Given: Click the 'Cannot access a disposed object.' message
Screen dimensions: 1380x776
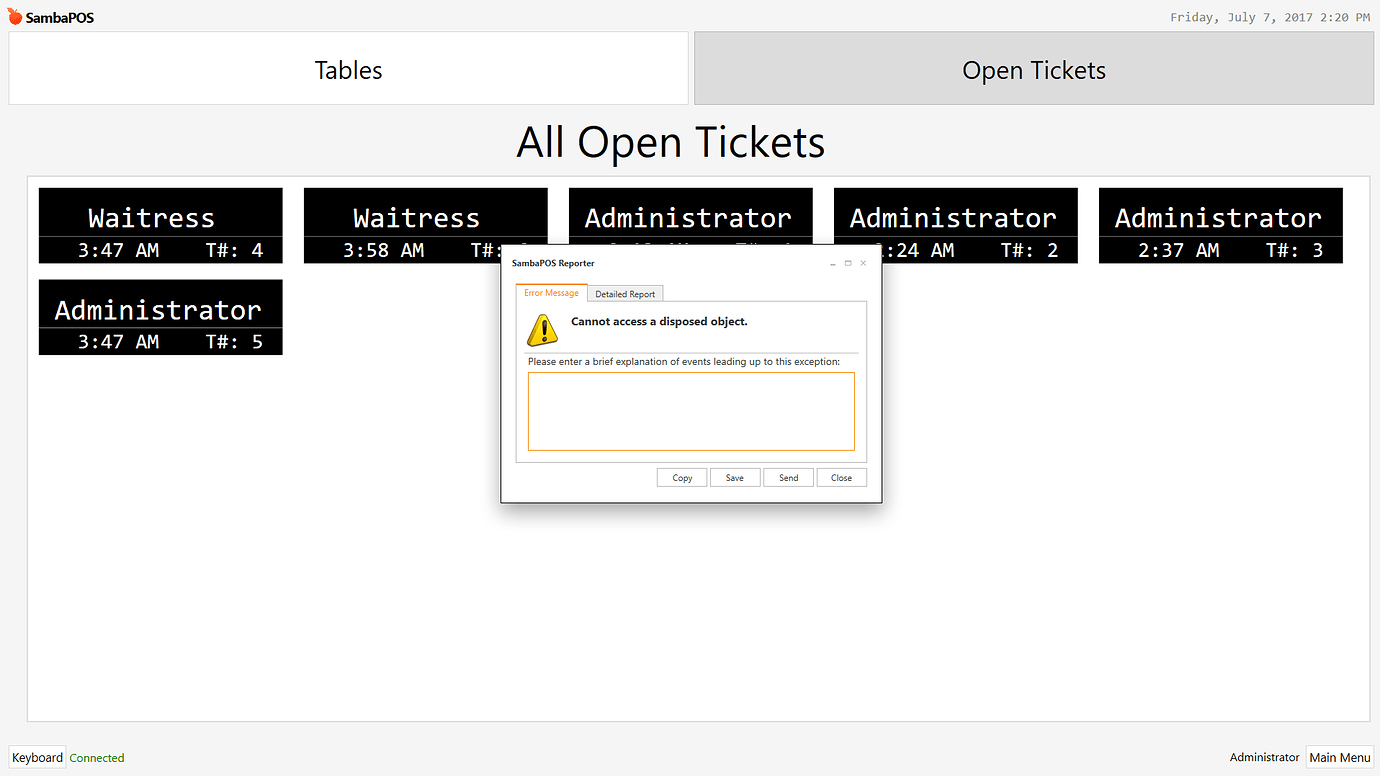Looking at the screenshot, I should pos(659,321).
